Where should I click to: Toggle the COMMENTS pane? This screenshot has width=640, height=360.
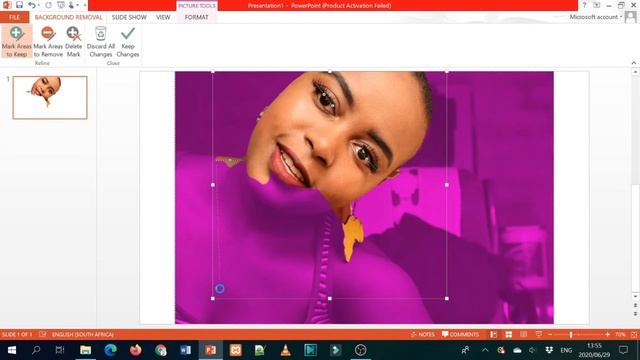point(460,334)
